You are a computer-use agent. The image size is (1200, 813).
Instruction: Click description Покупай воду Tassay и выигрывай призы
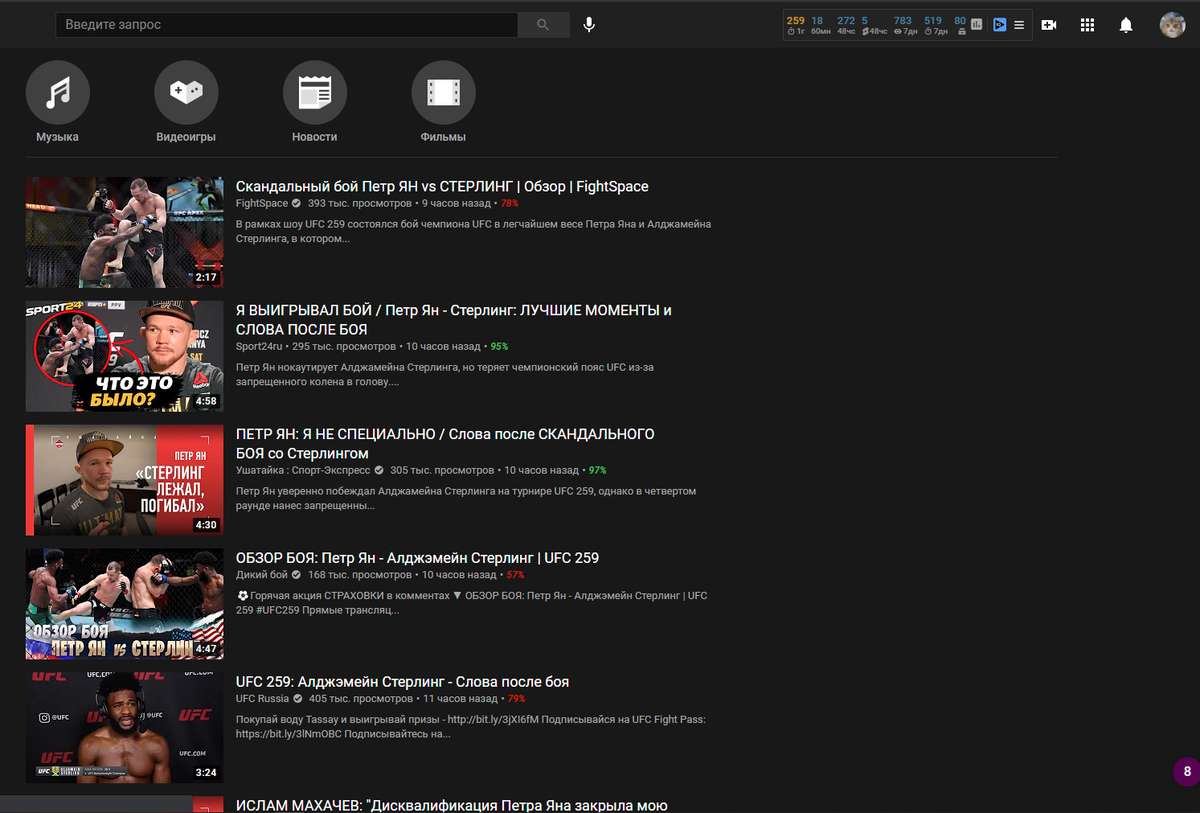click(x=471, y=727)
